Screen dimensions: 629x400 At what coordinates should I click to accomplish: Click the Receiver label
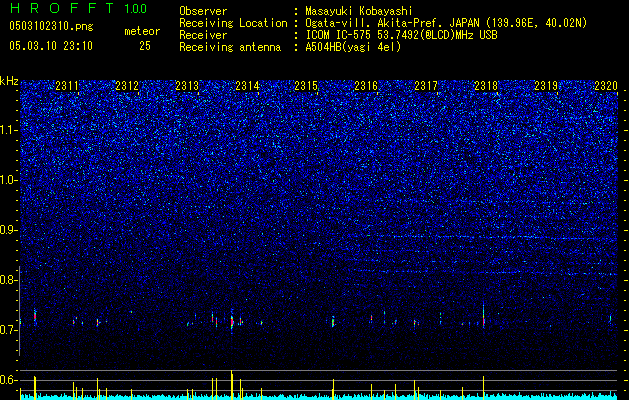[x=203, y=35]
